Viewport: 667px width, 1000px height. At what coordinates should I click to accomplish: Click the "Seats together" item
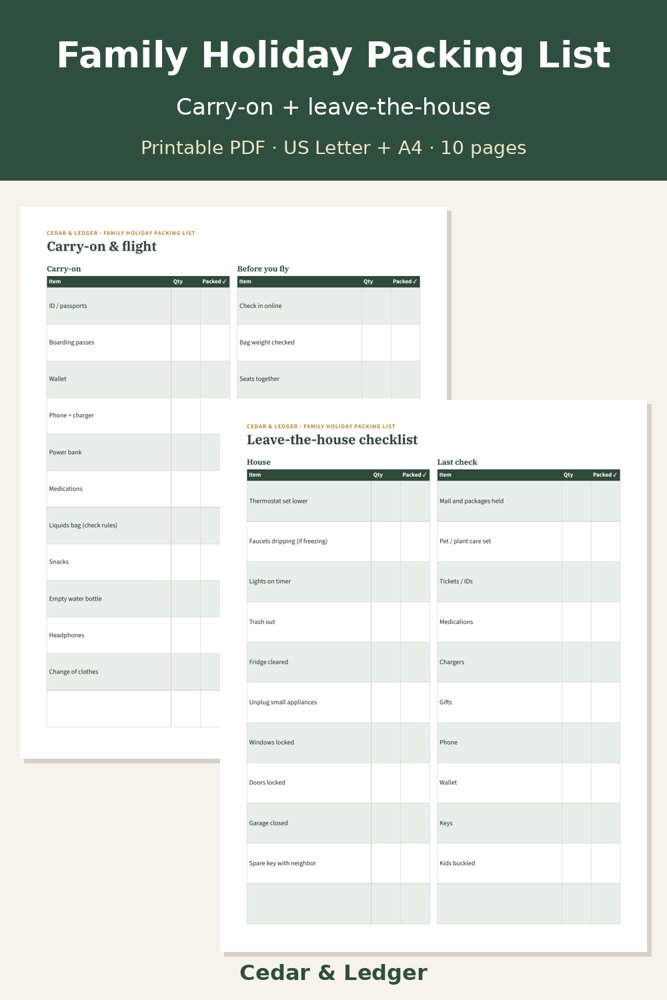[x=259, y=379]
